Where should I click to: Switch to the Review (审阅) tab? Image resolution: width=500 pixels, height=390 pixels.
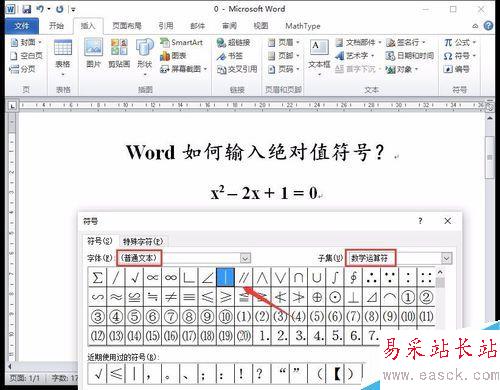pos(229,26)
